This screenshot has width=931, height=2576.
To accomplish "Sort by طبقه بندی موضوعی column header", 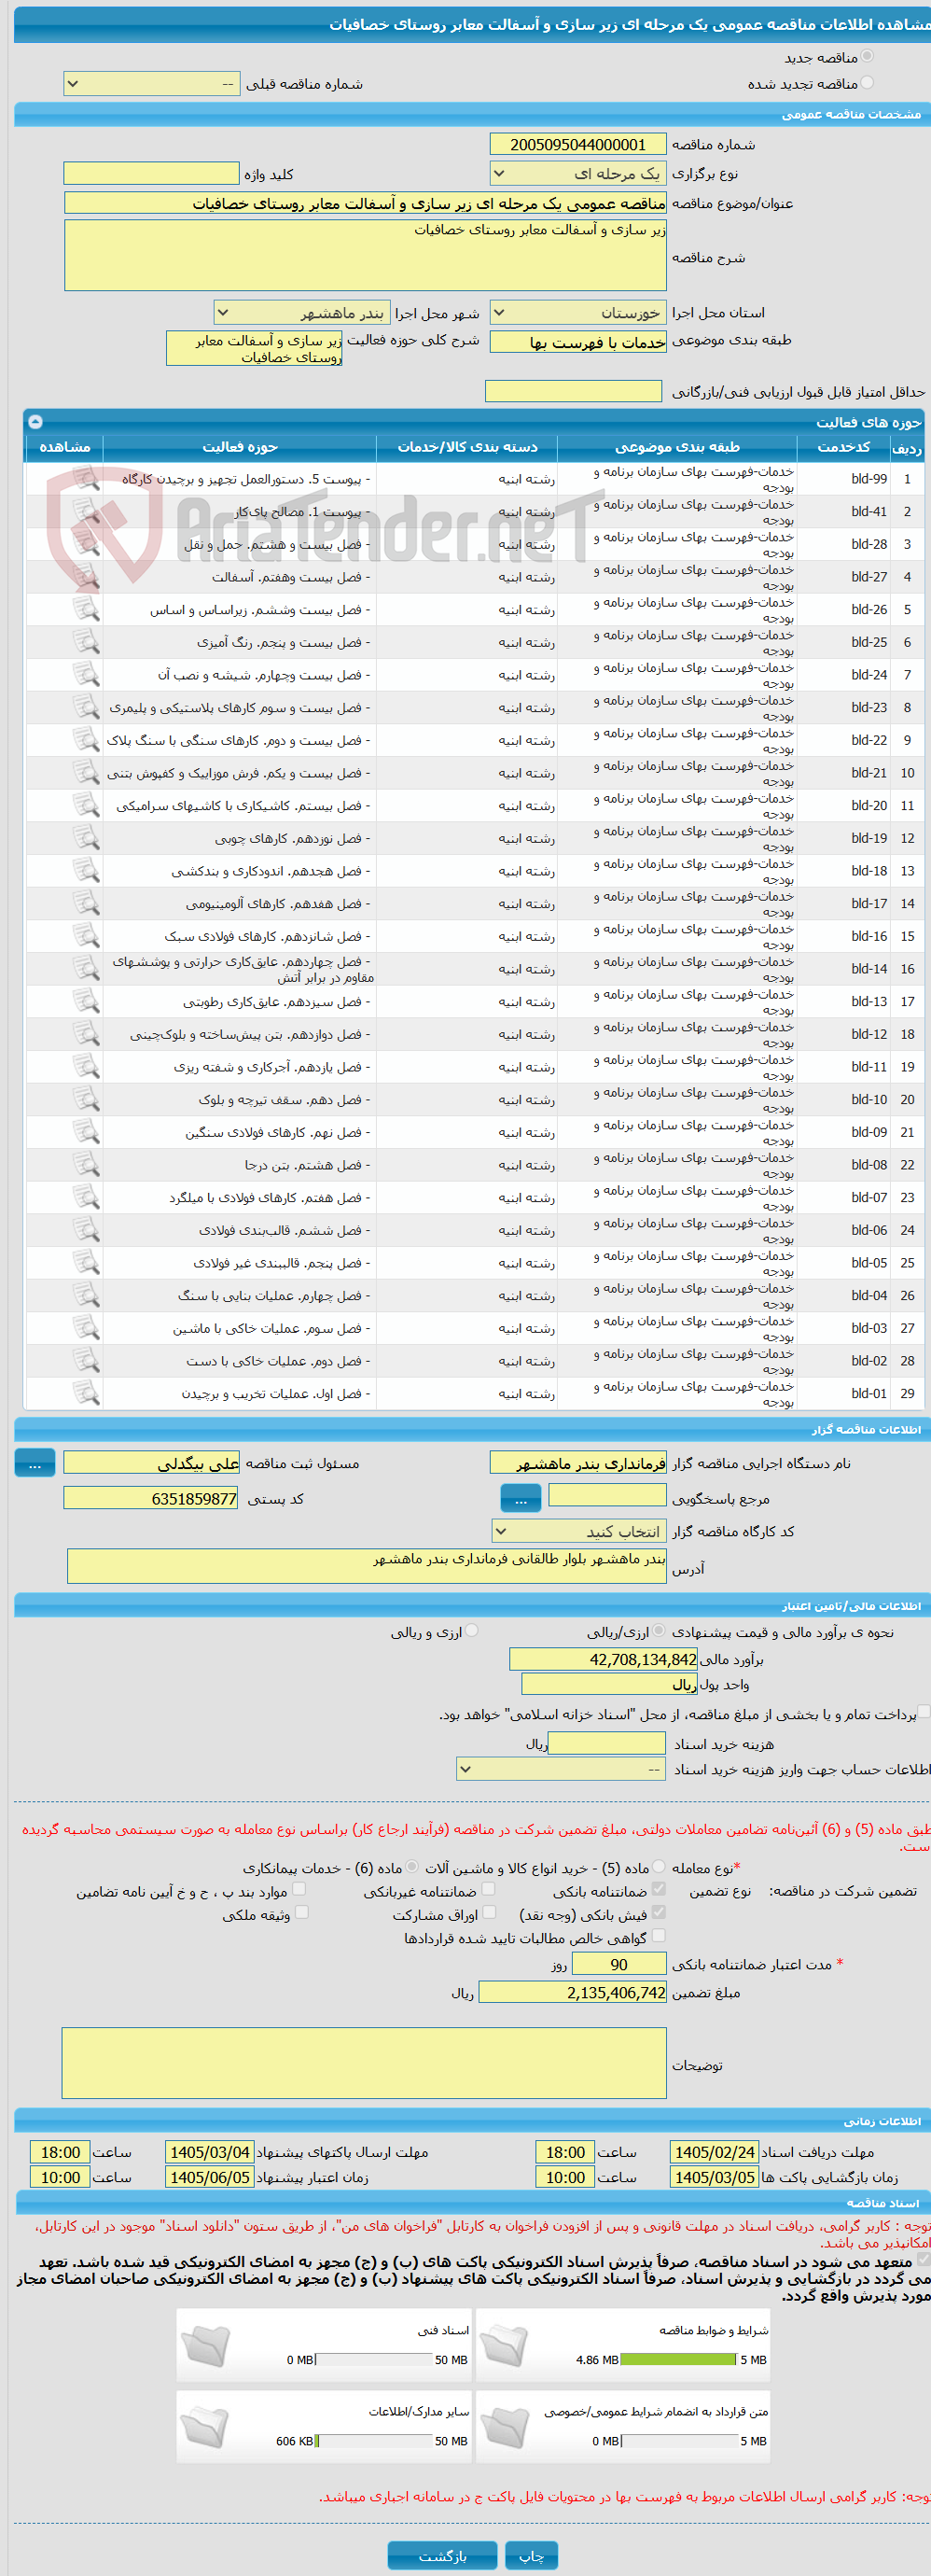I will point(677,447).
